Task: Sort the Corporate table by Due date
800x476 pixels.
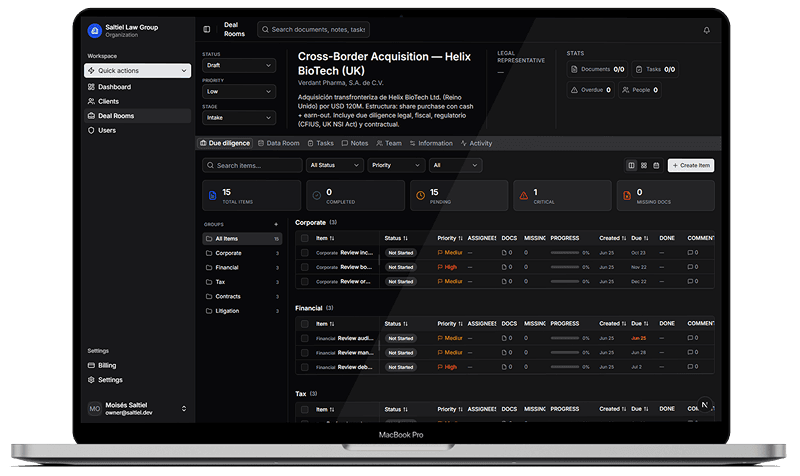Action: 640,238
